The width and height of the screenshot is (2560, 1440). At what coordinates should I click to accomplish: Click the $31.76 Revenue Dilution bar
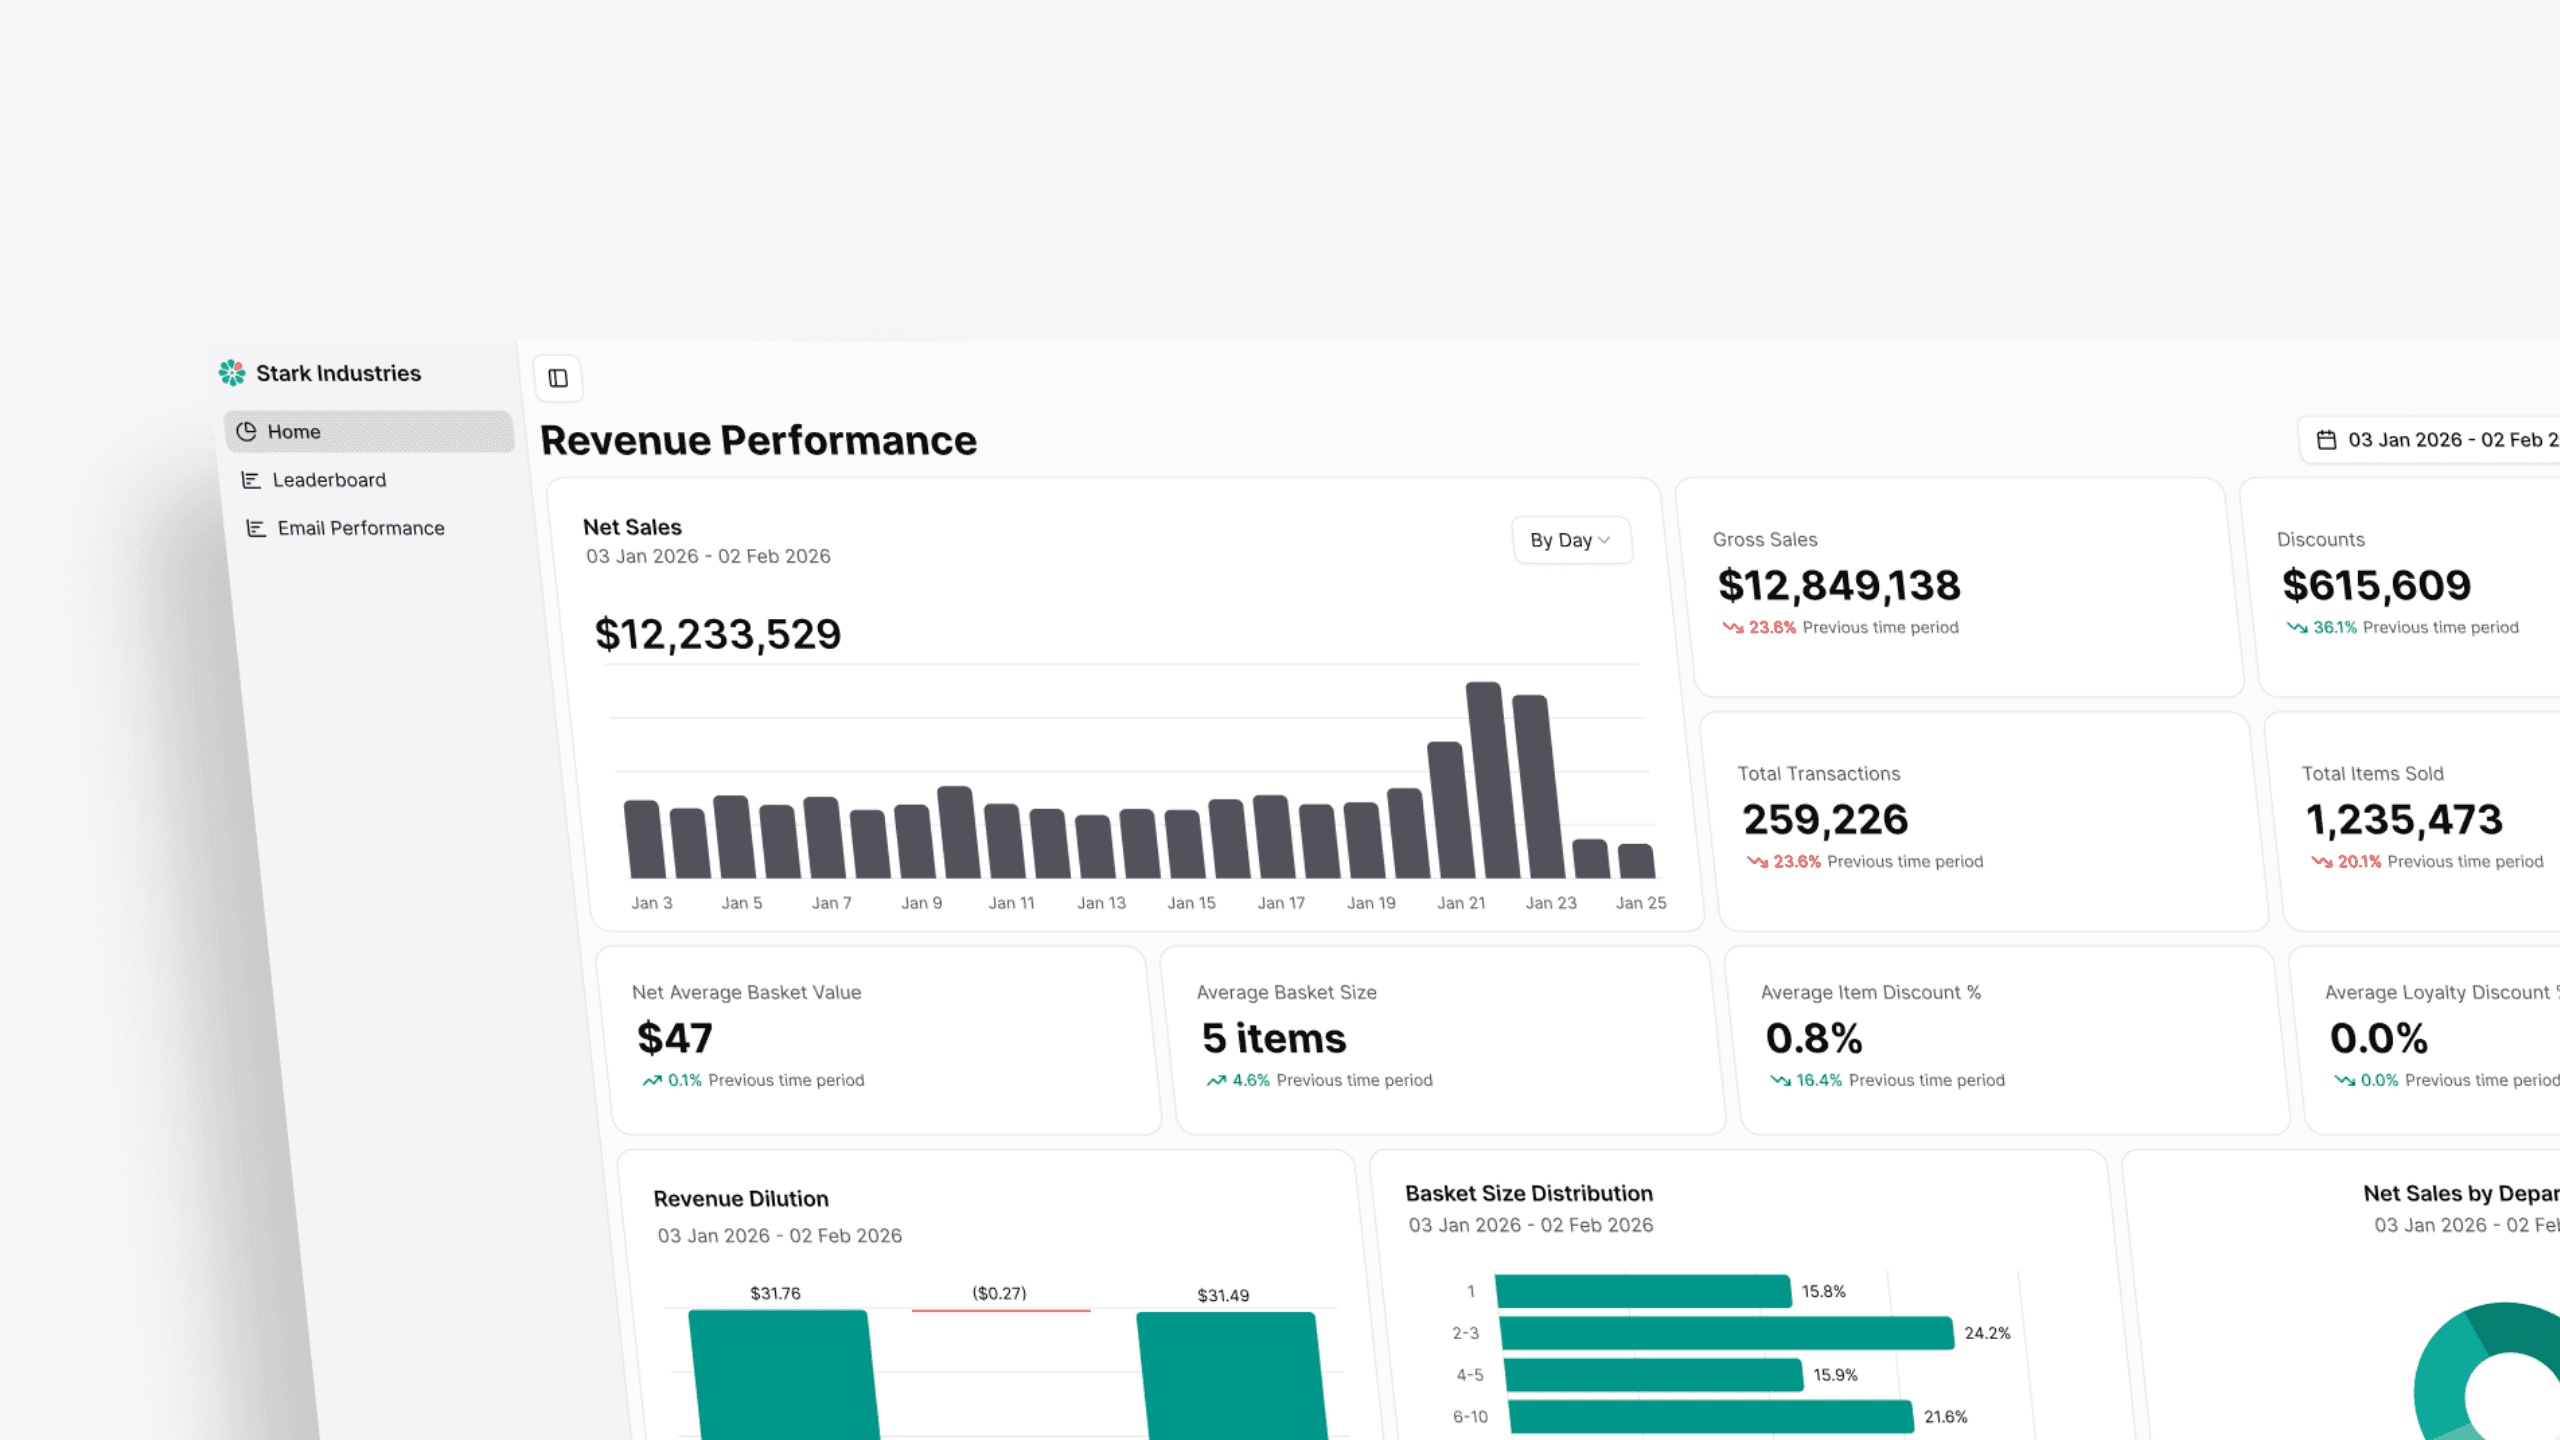coord(784,1375)
